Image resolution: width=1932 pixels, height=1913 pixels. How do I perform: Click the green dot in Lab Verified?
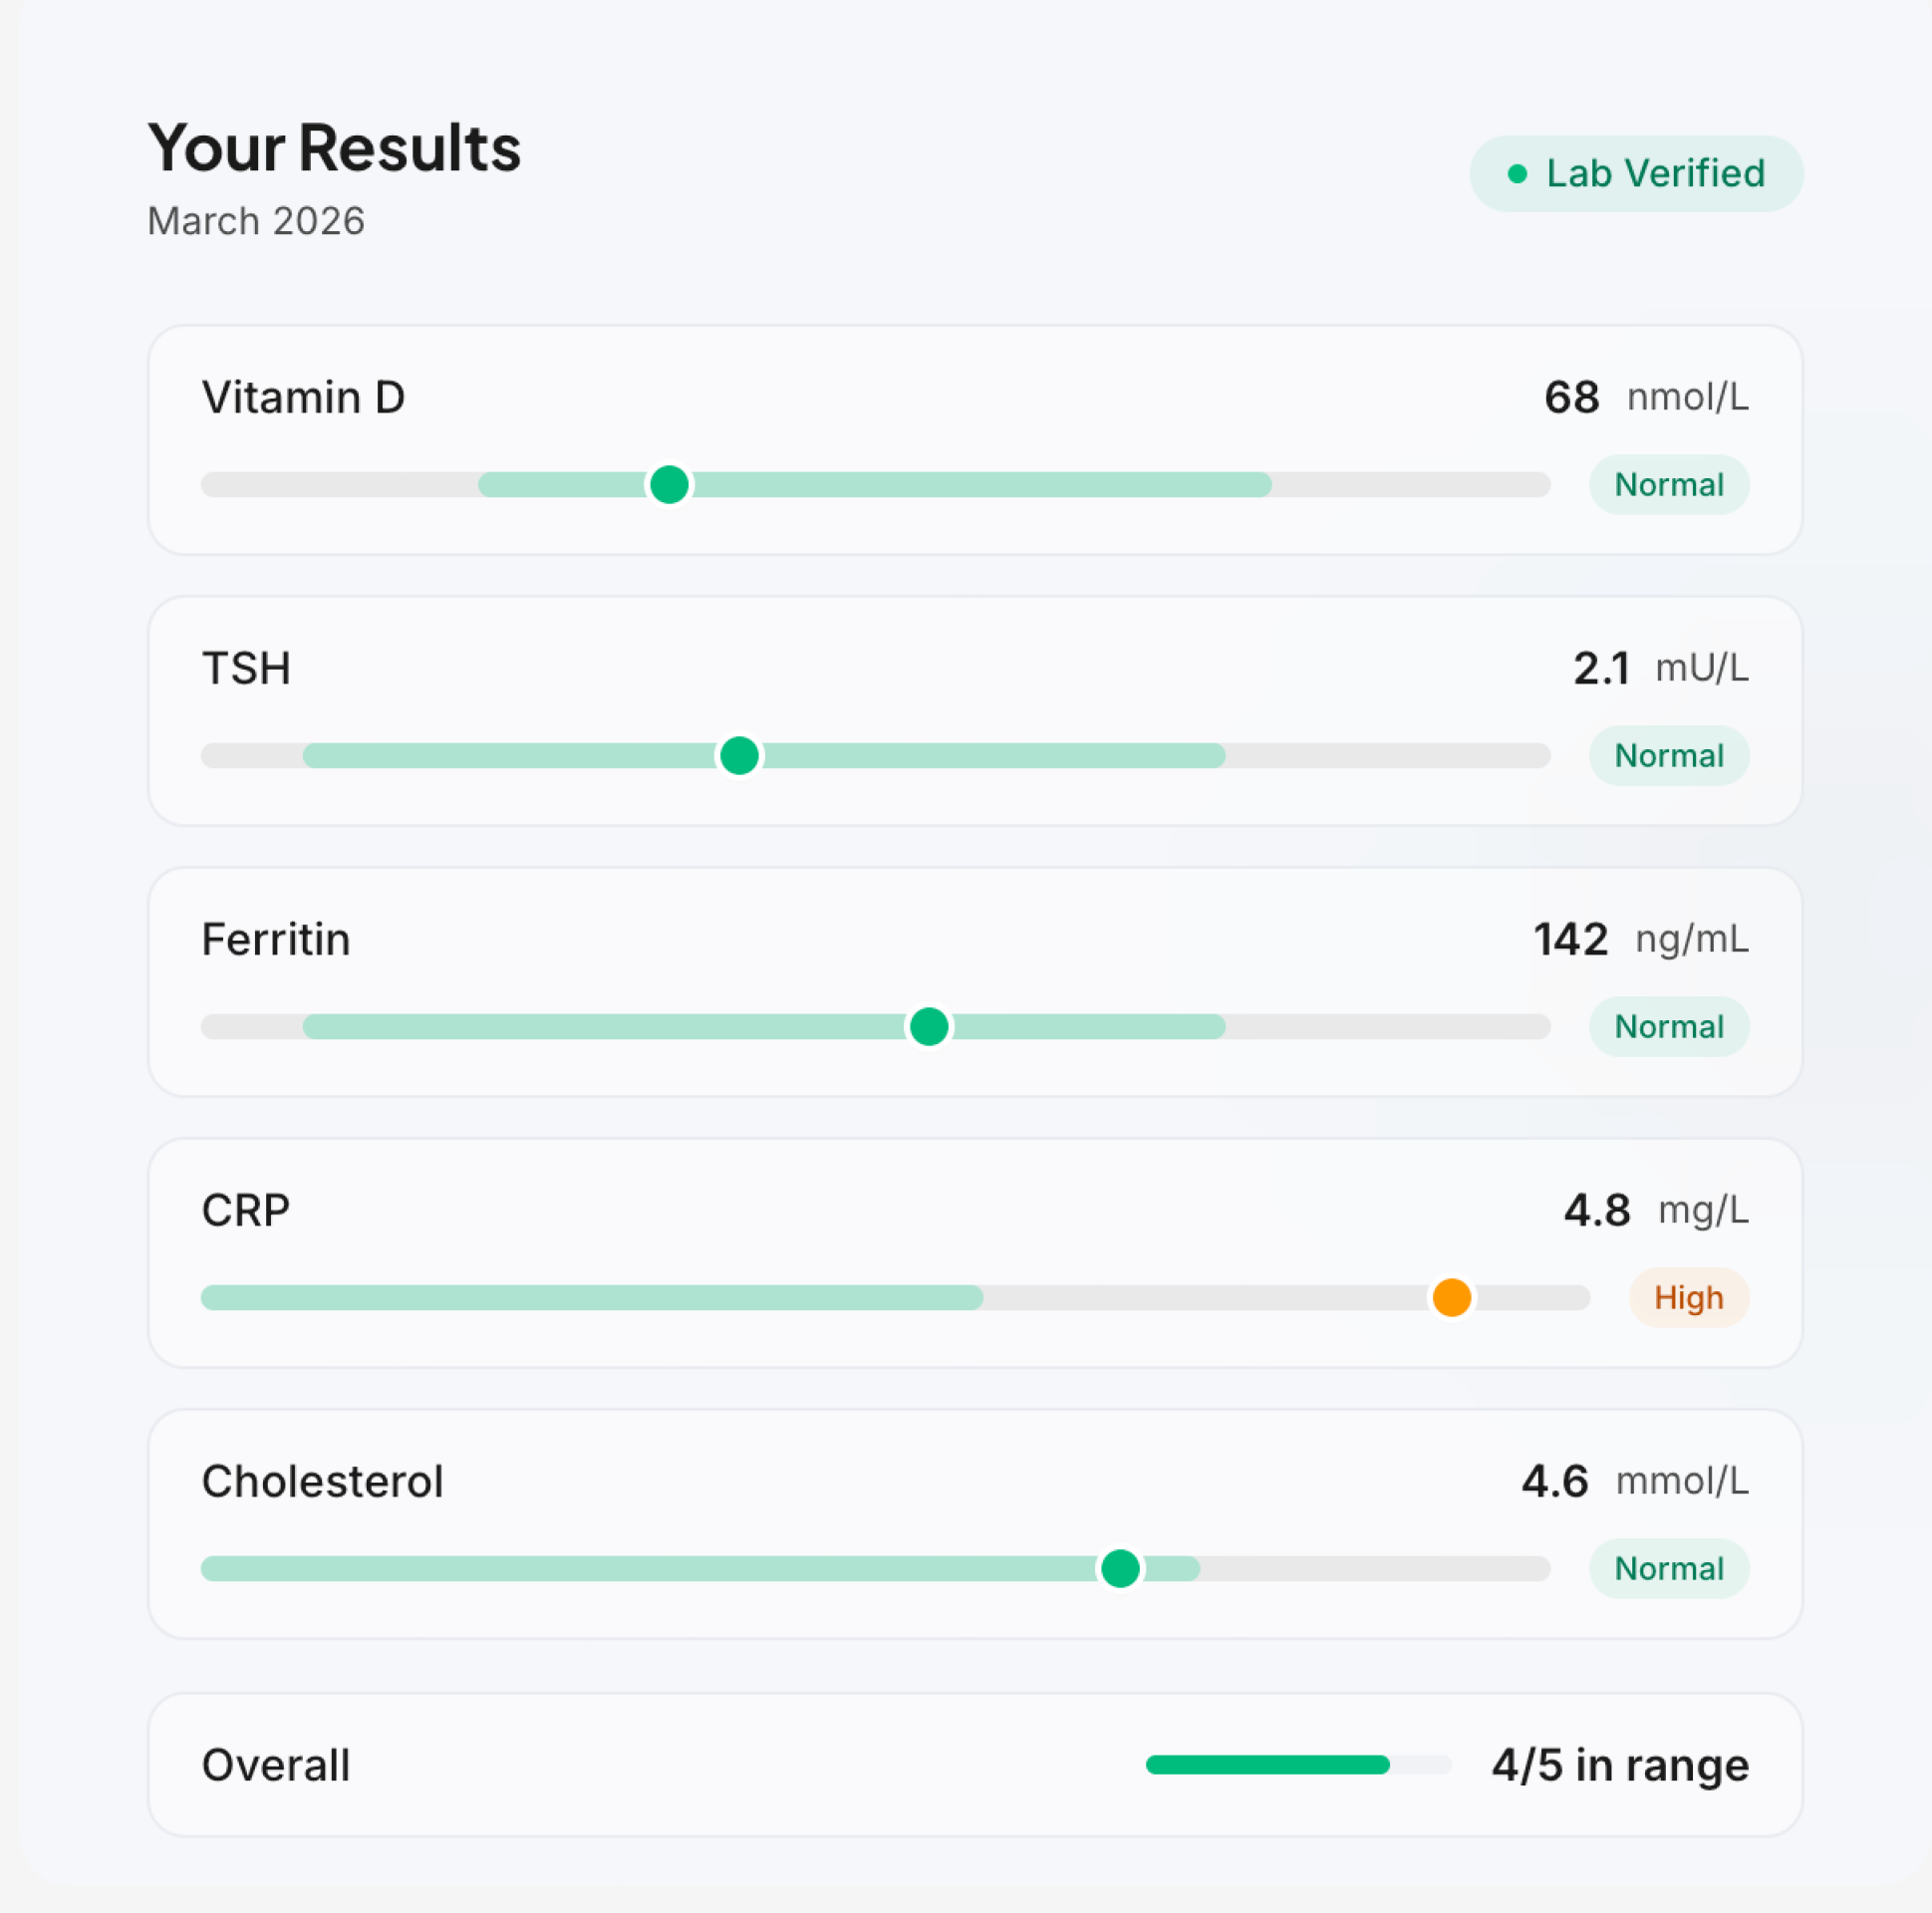1516,174
